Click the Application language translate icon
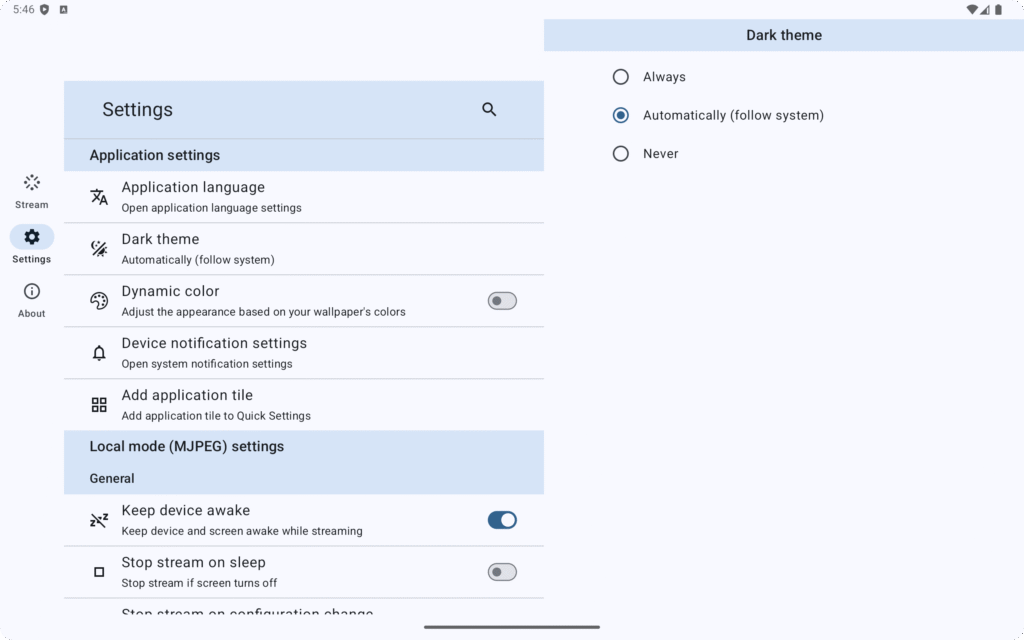Screen dimensions: 1024x640 pyautogui.click(x=99, y=197)
